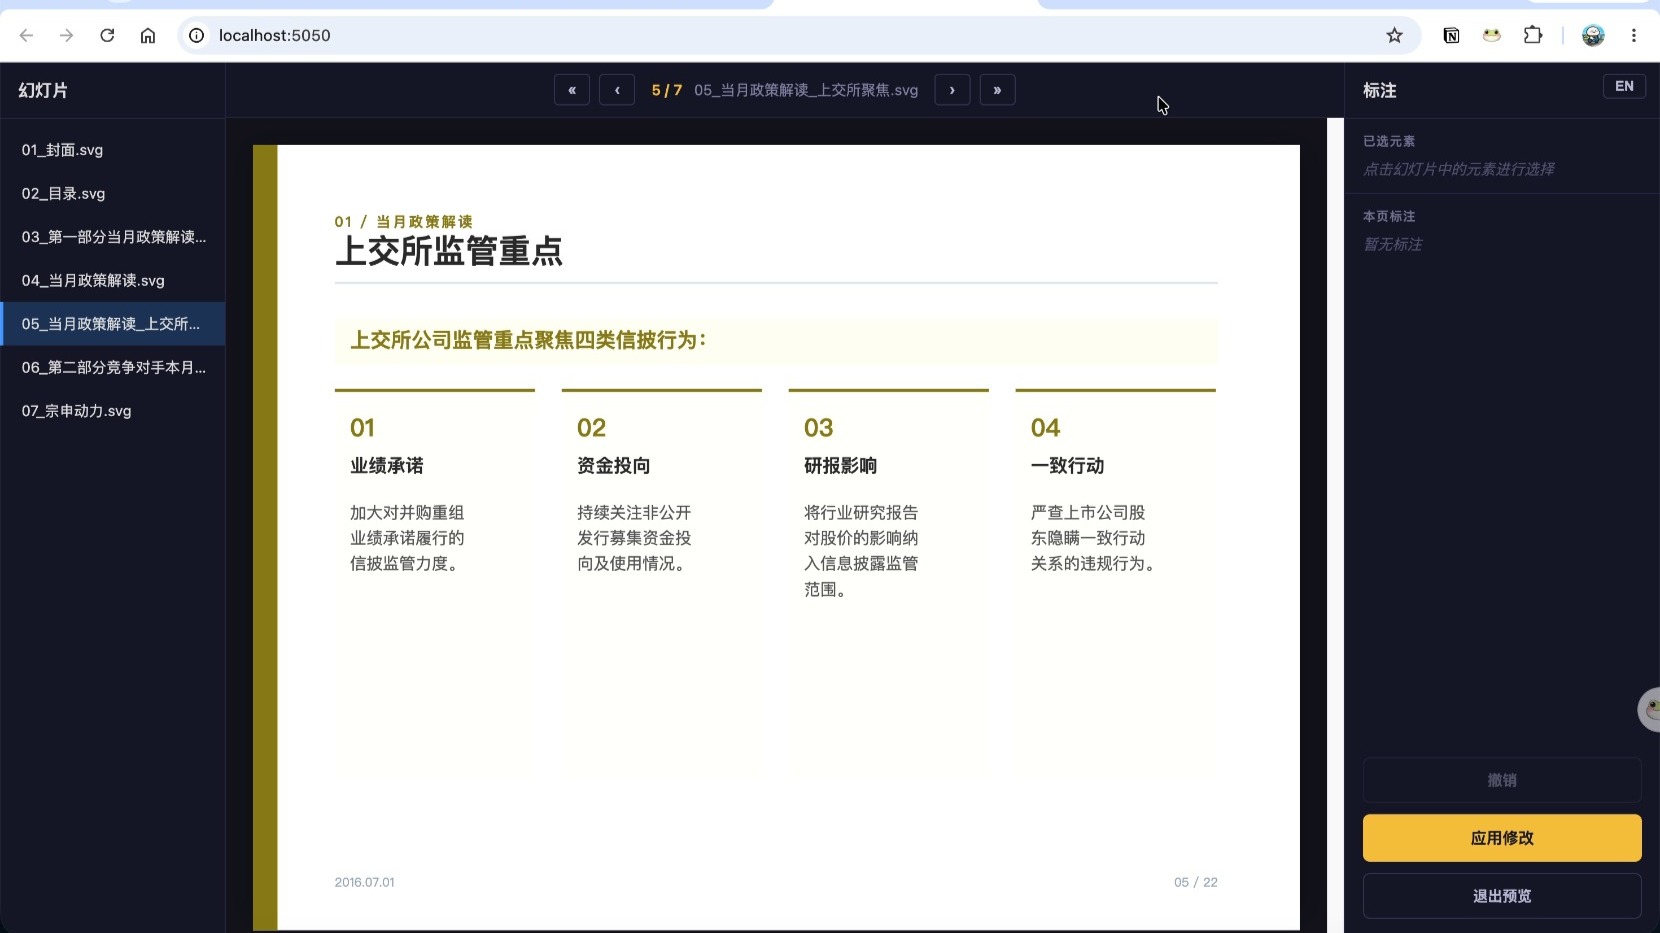Screen dimensions: 1660x933
Task: Open the browser profile avatar
Action: click(1593, 35)
